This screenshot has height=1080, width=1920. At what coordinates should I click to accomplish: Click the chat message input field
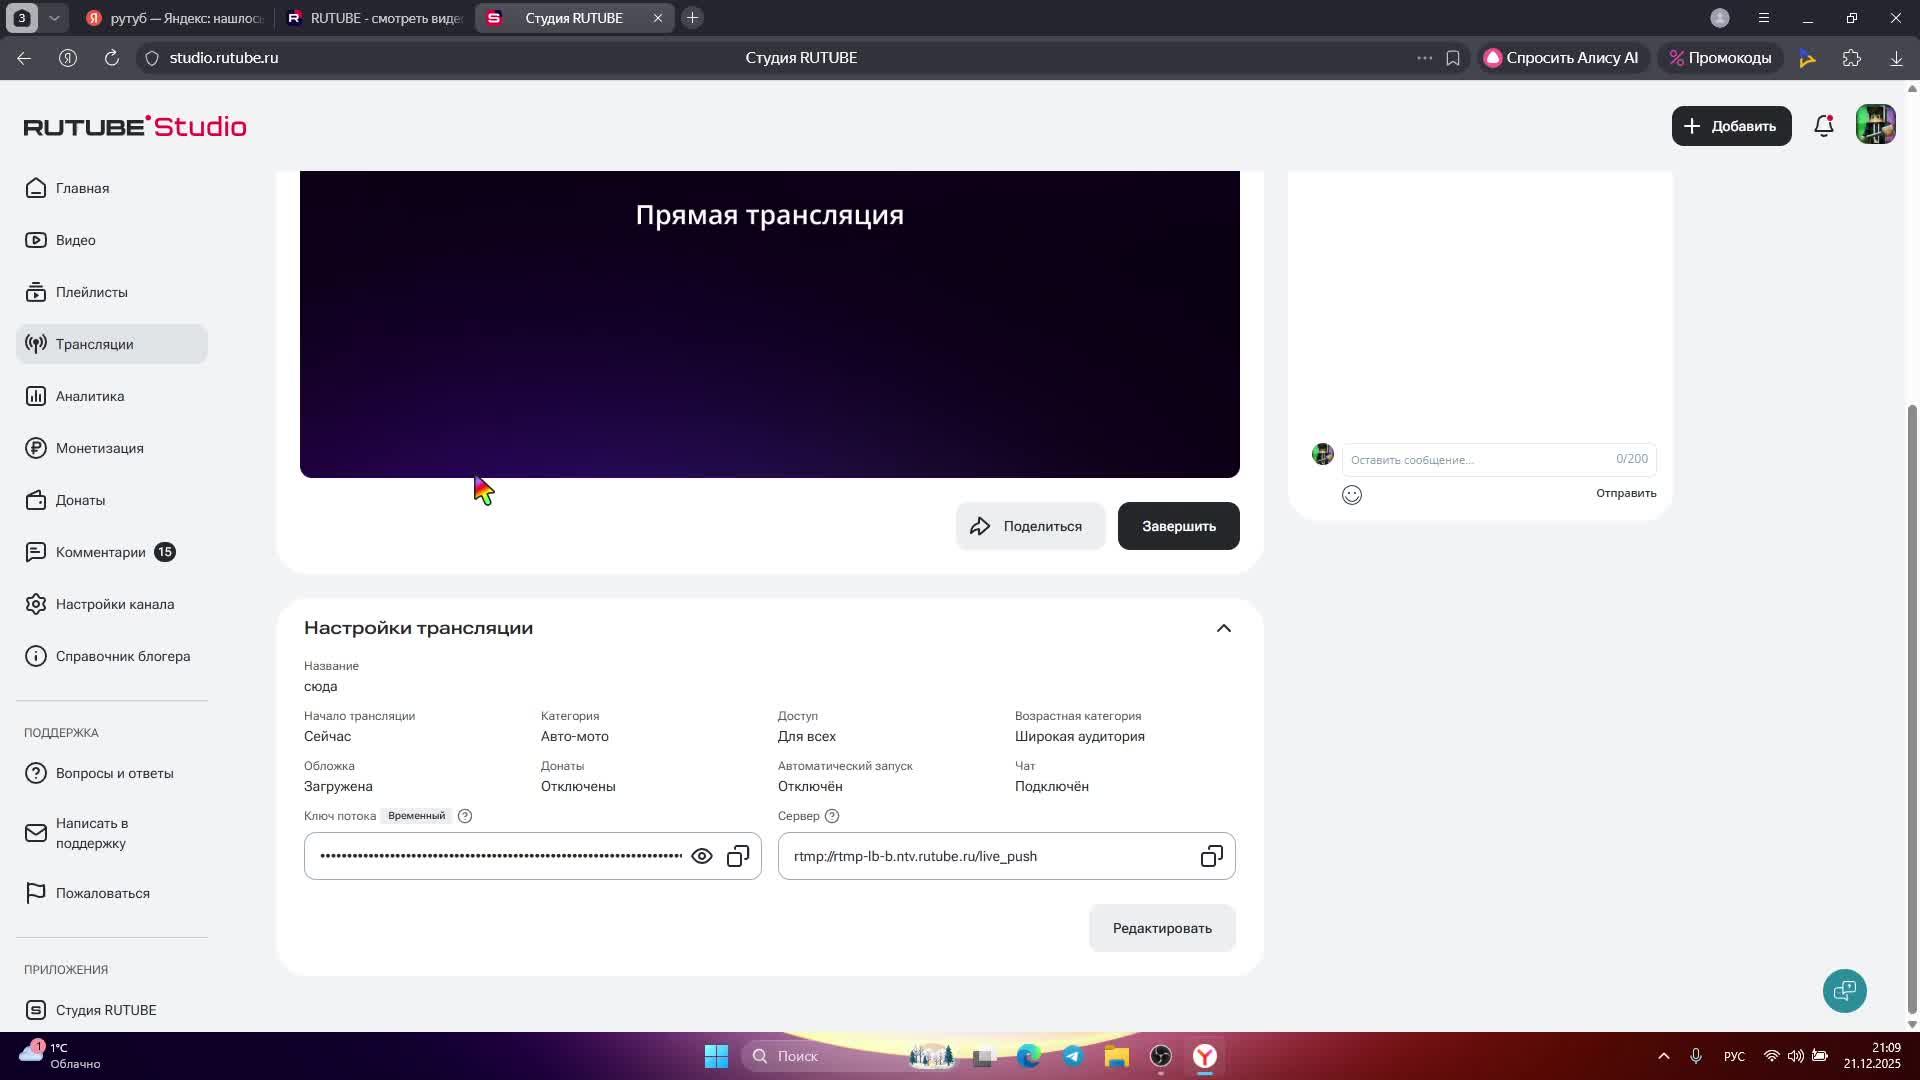pos(1480,460)
